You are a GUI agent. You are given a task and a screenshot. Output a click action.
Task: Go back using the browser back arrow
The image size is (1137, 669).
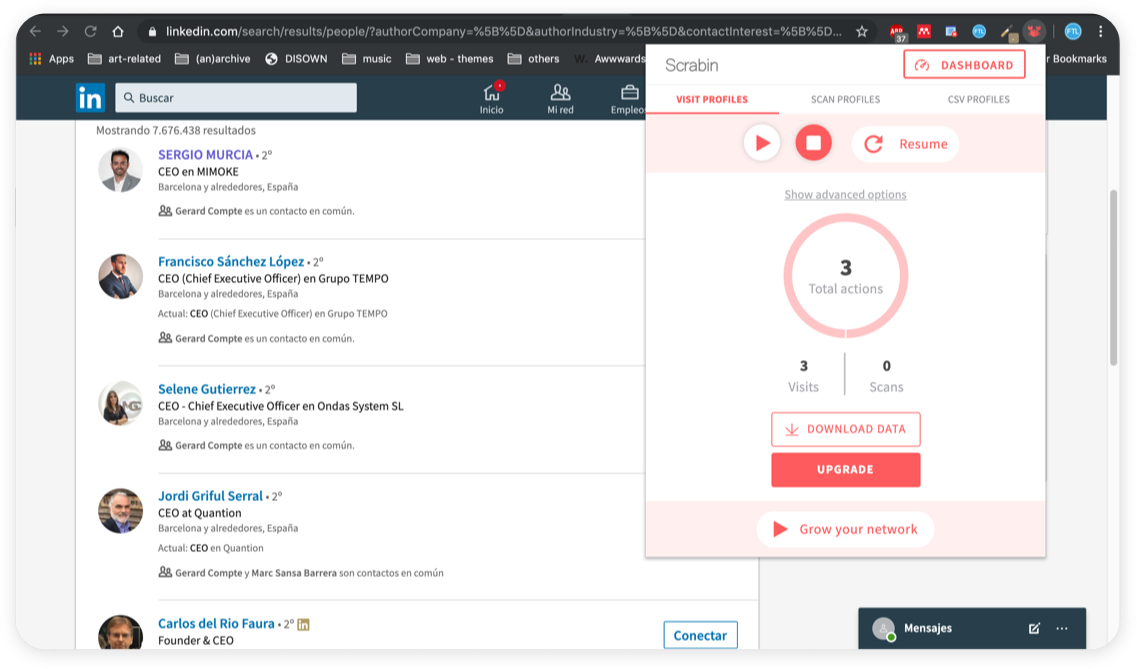[x=35, y=31]
